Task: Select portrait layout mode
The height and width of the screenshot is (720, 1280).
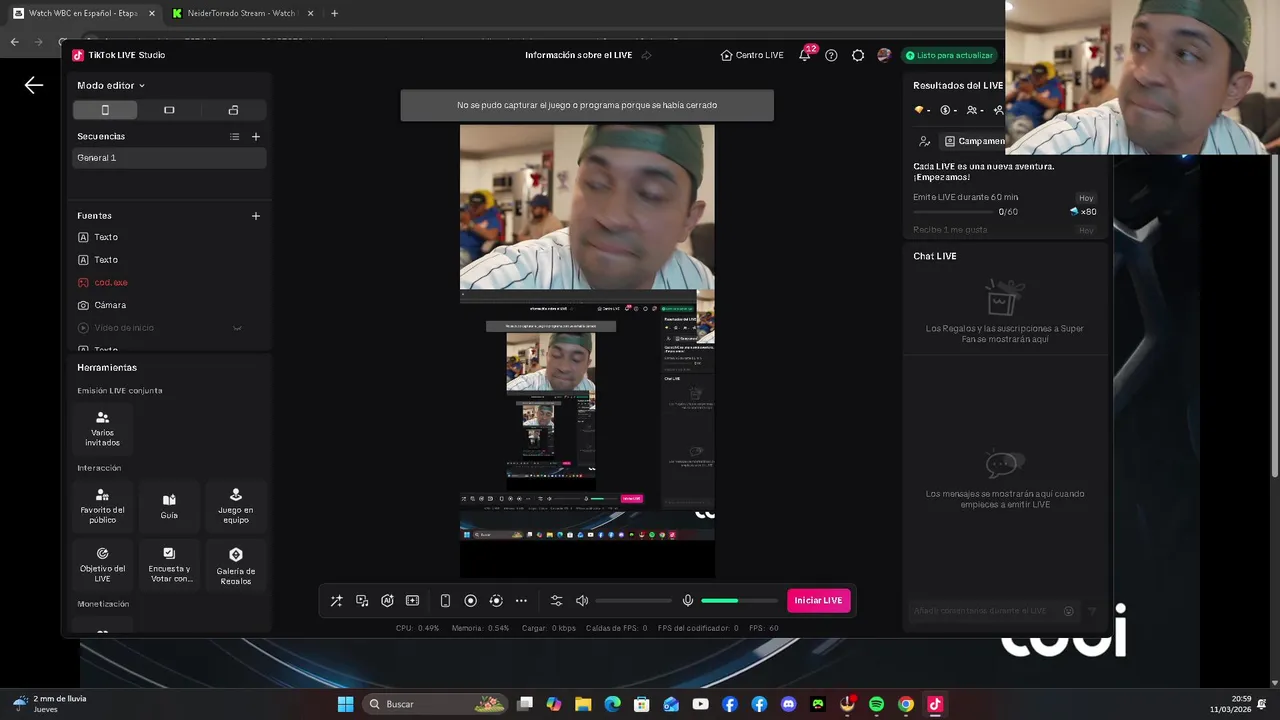Action: [105, 110]
